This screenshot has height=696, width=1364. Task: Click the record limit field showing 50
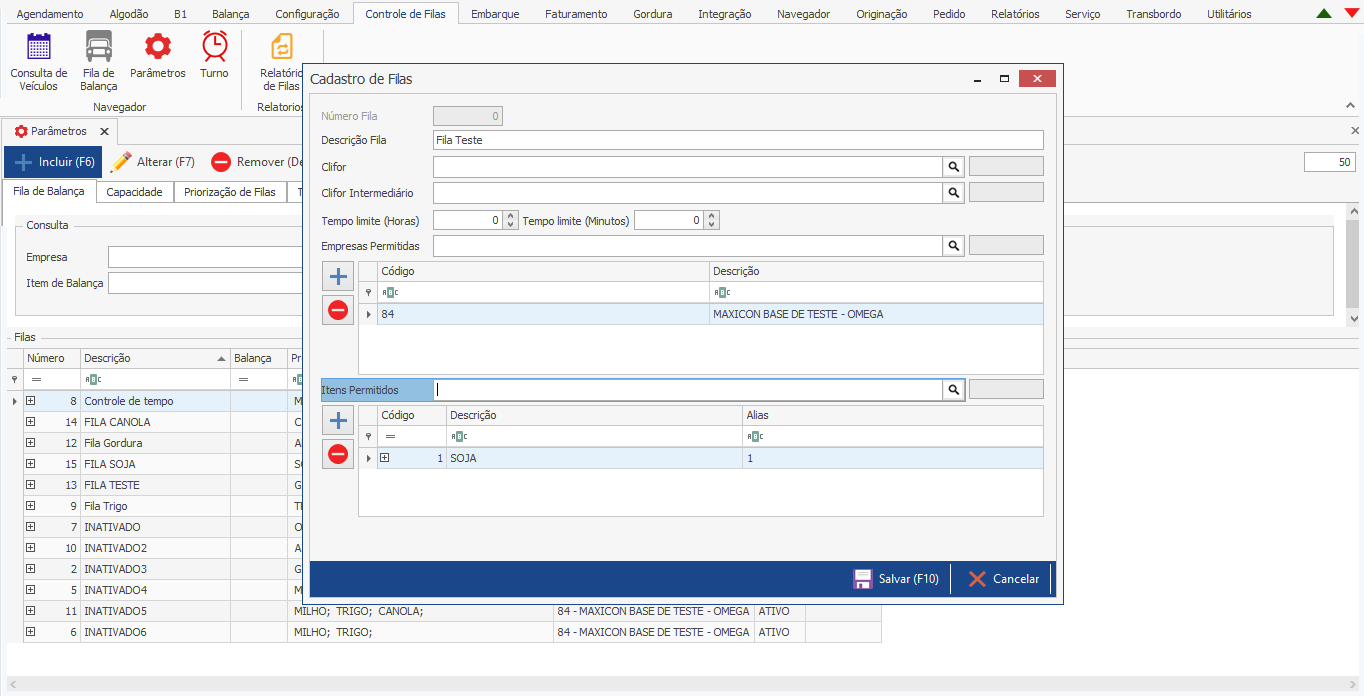pos(1330,162)
